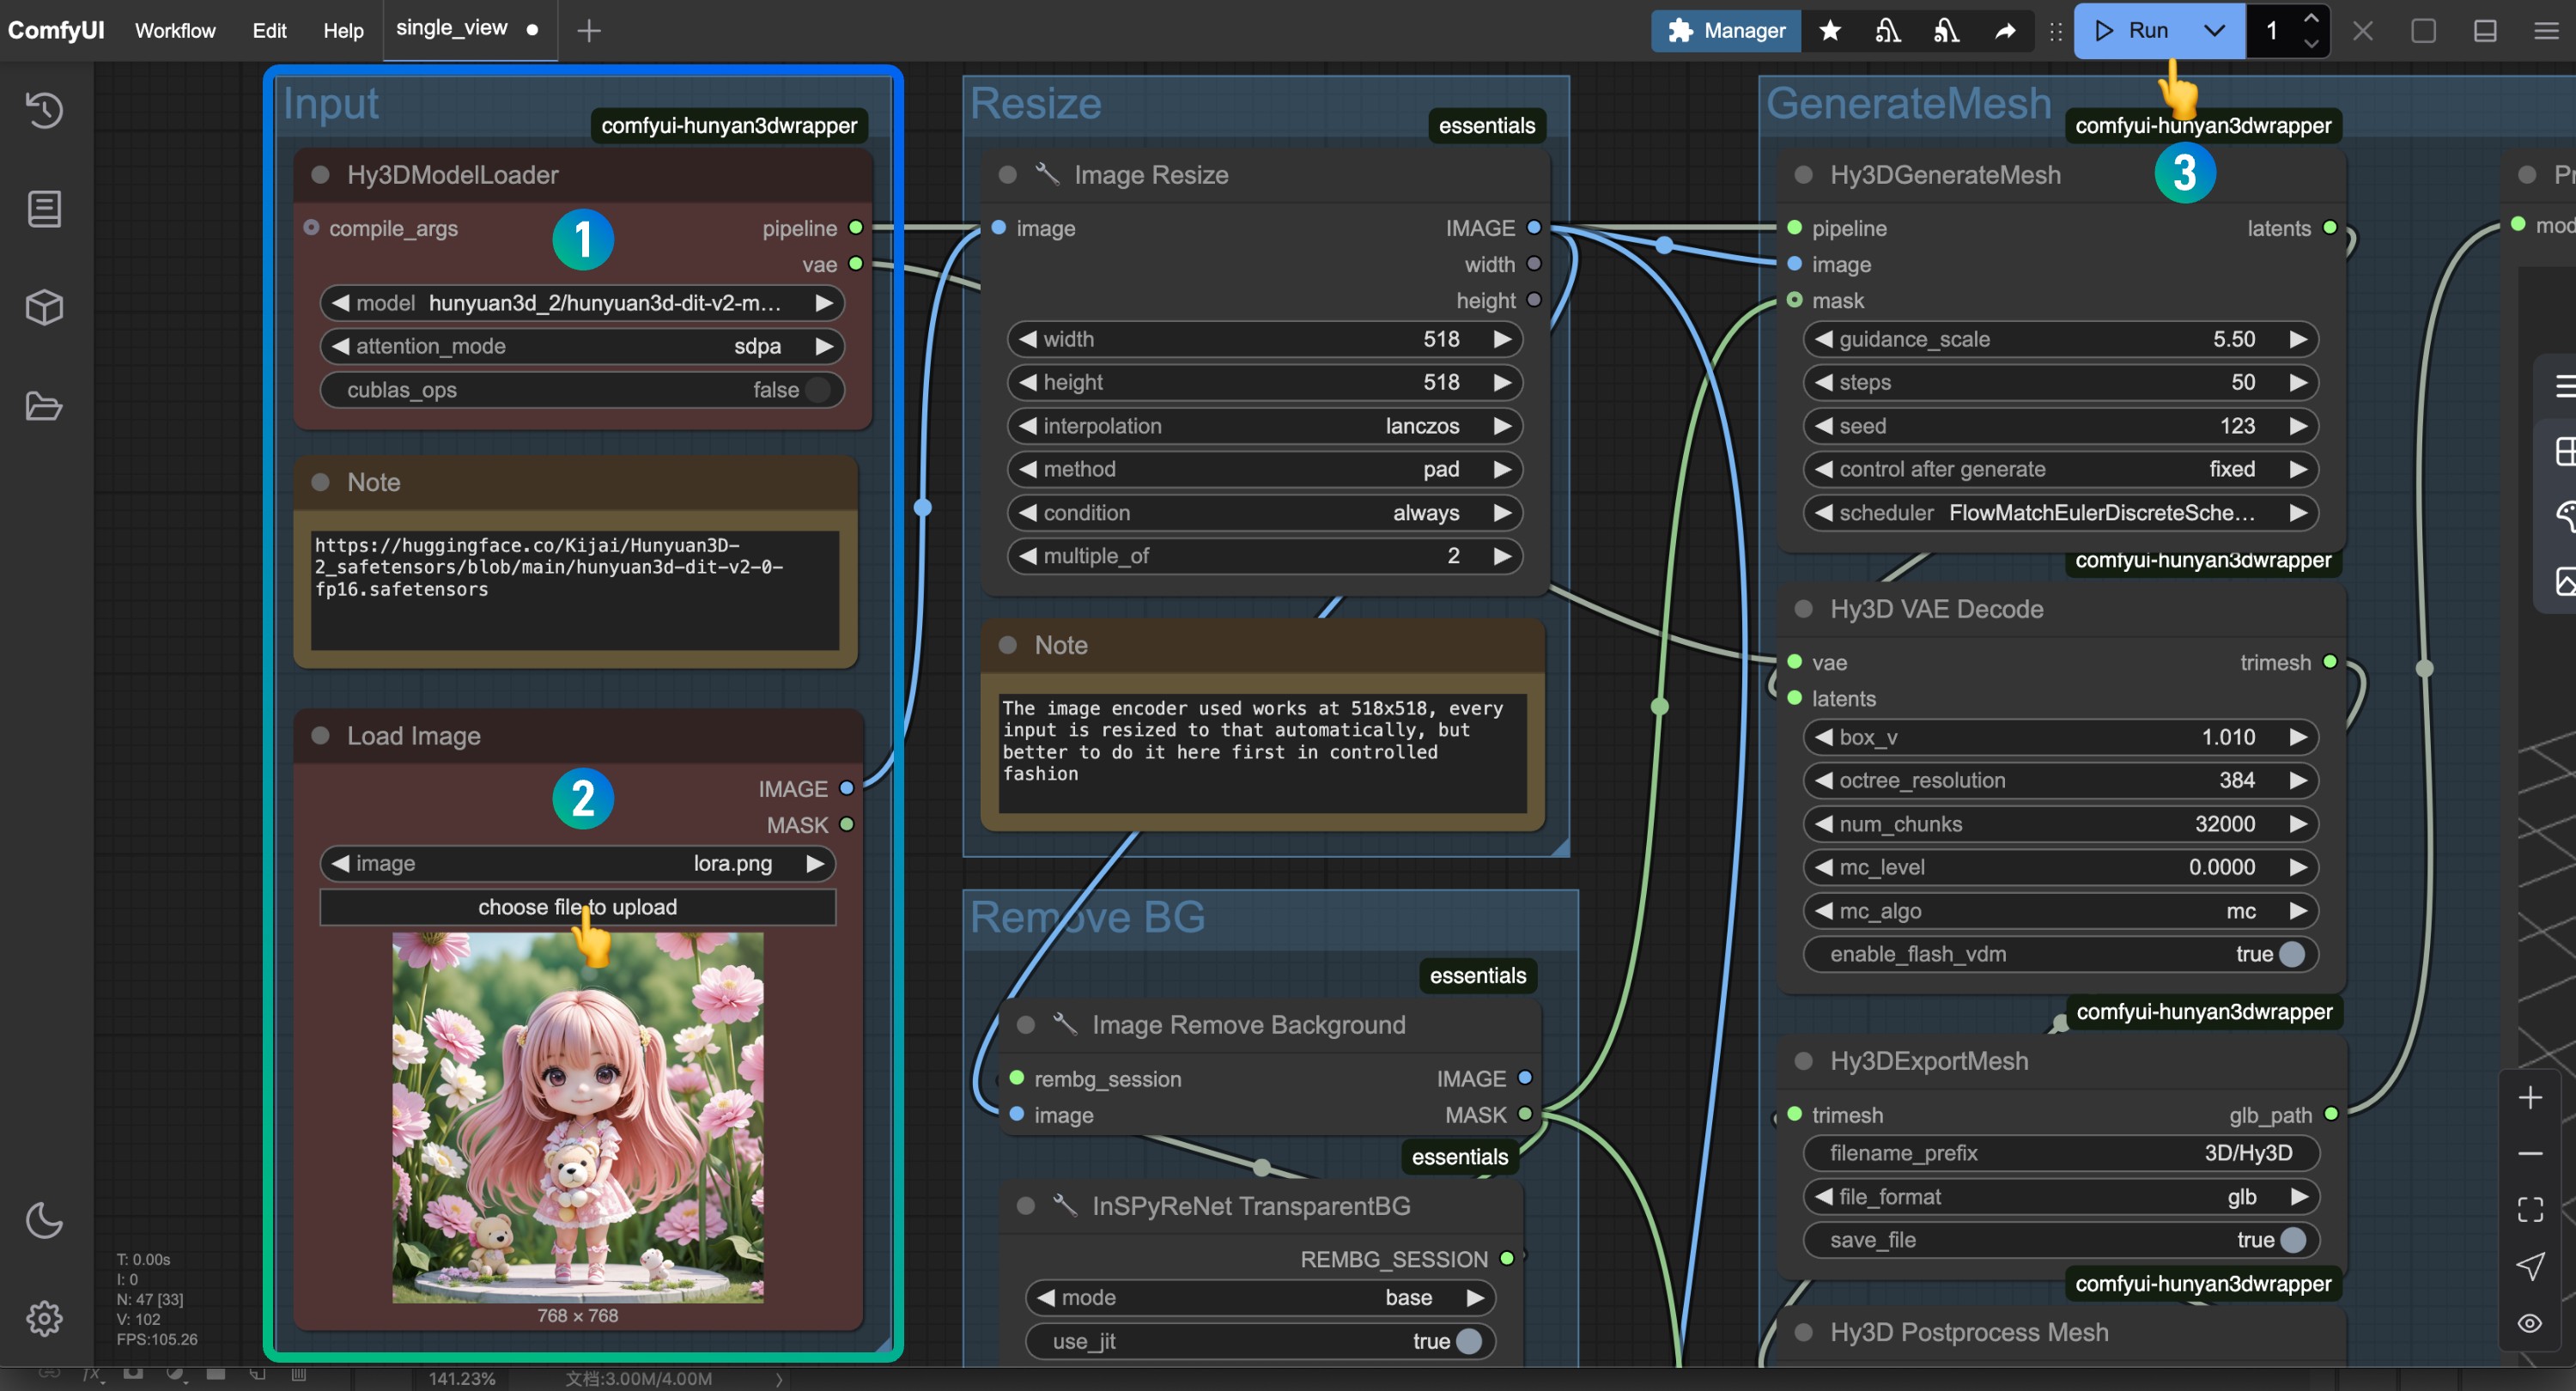This screenshot has width=2576, height=1391.
Task: Open the condition always dropdown
Action: (x=1264, y=513)
